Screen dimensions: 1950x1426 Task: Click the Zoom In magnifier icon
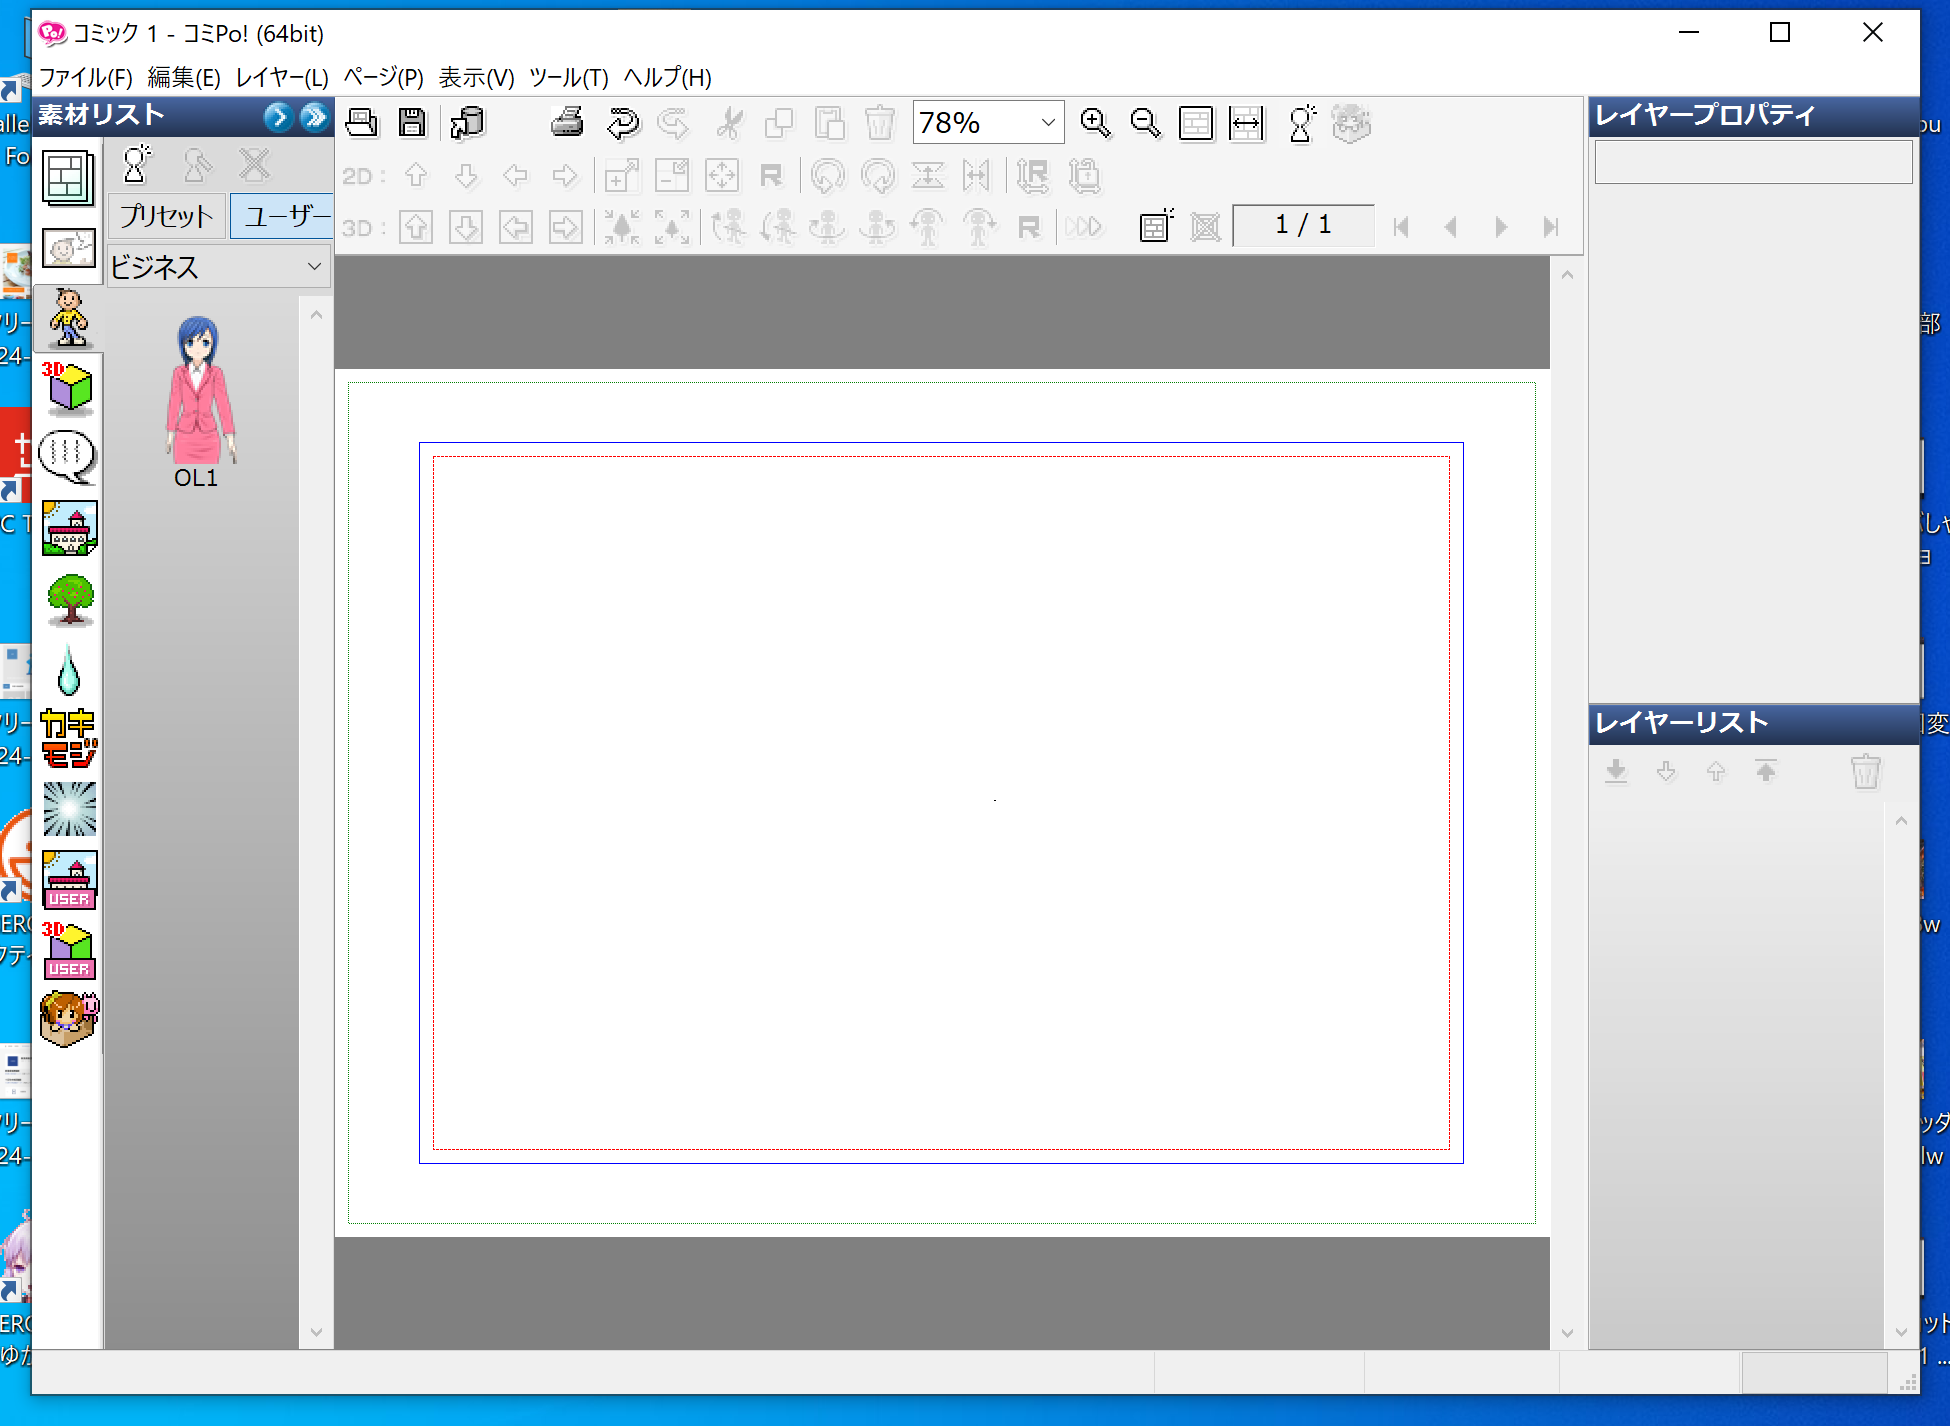coord(1095,123)
